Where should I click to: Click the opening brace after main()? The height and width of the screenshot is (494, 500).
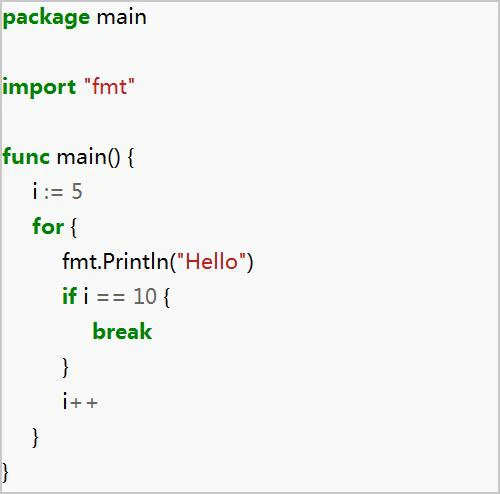click(x=131, y=158)
